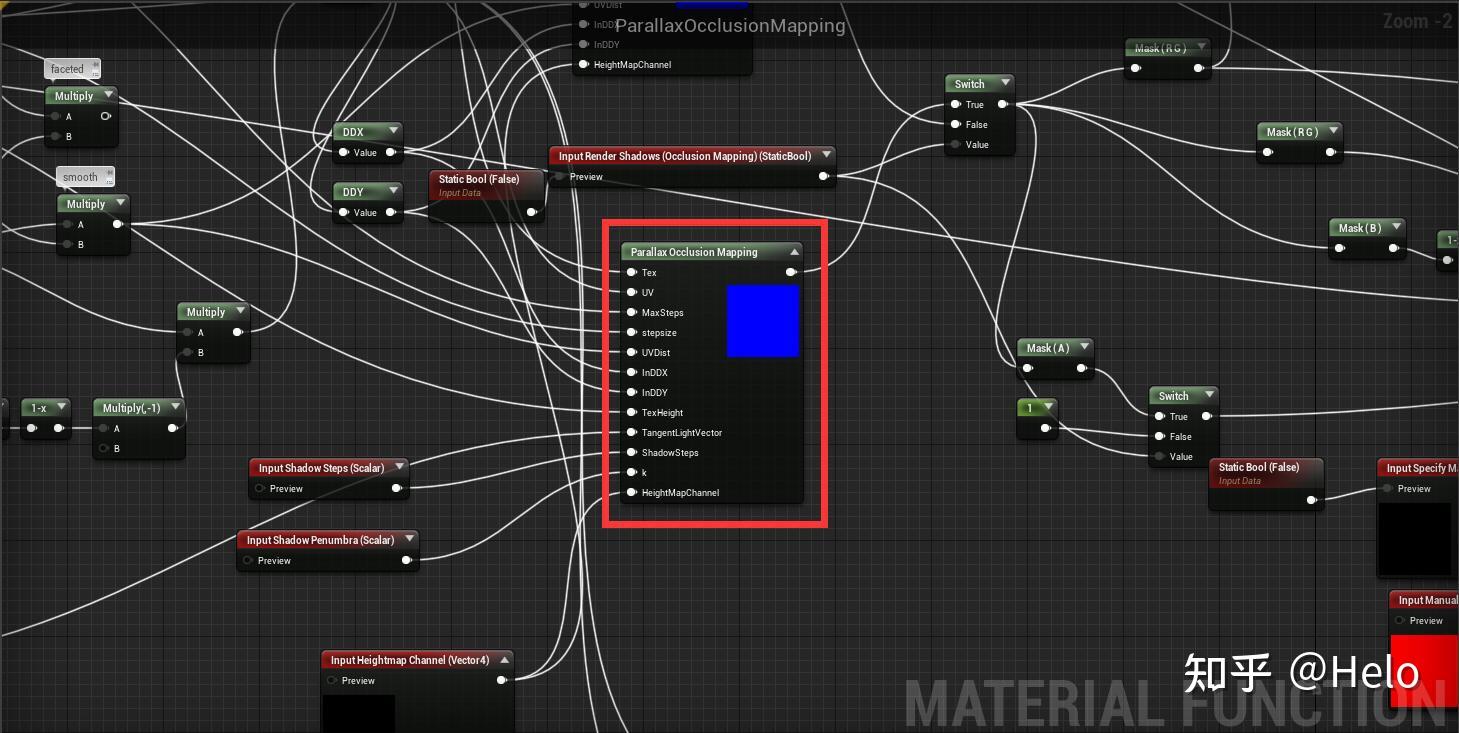Click the Tex output pin on the Parallax node

pyautogui.click(x=792, y=272)
